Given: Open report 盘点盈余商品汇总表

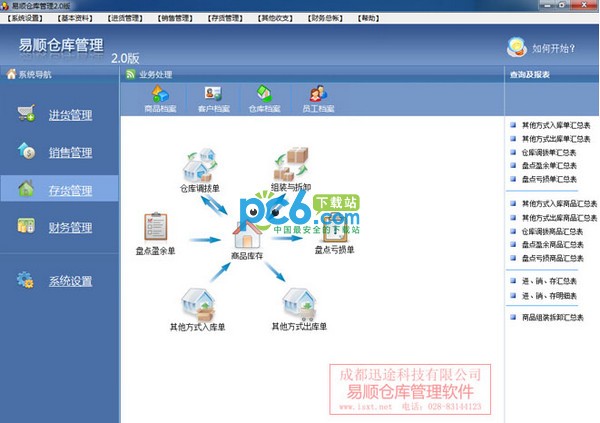Looking at the screenshot, I should coord(552,245).
